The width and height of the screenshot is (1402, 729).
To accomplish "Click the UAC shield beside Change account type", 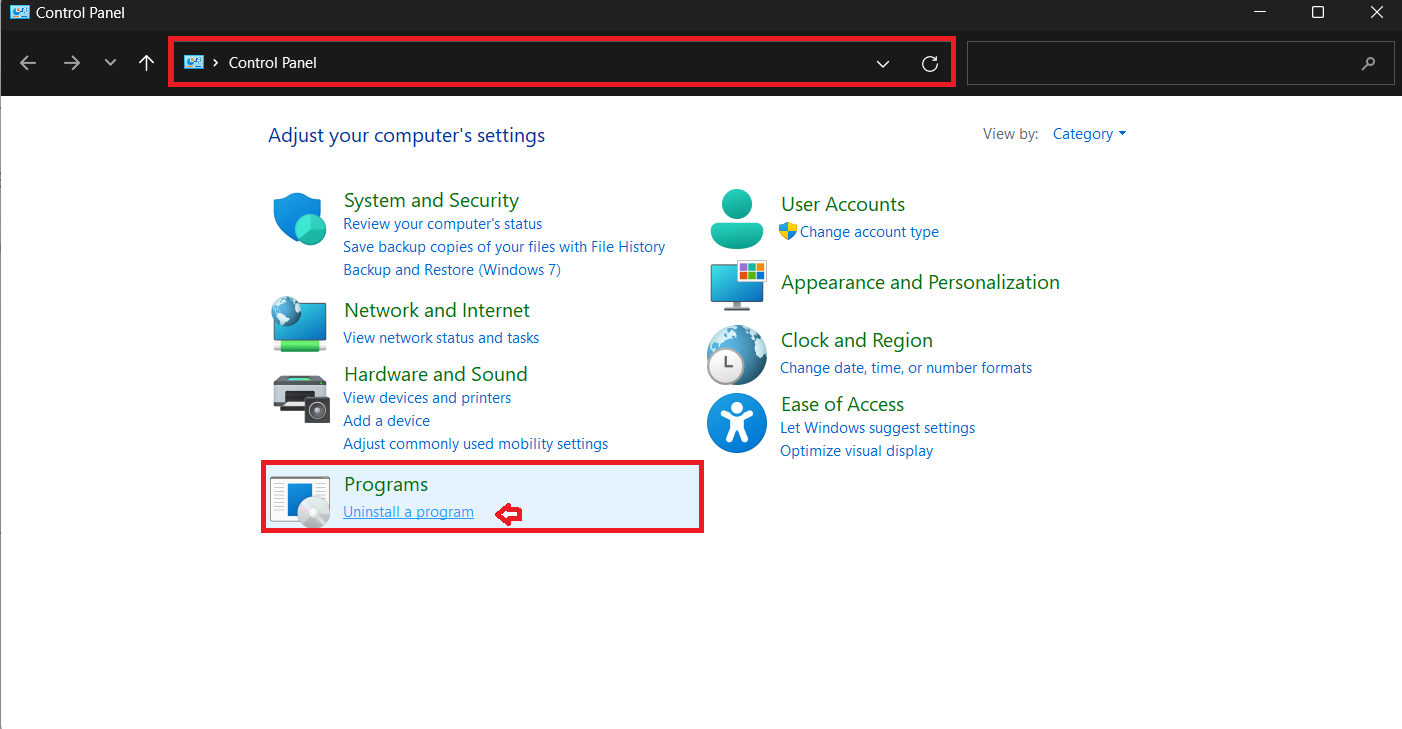I will click(788, 231).
